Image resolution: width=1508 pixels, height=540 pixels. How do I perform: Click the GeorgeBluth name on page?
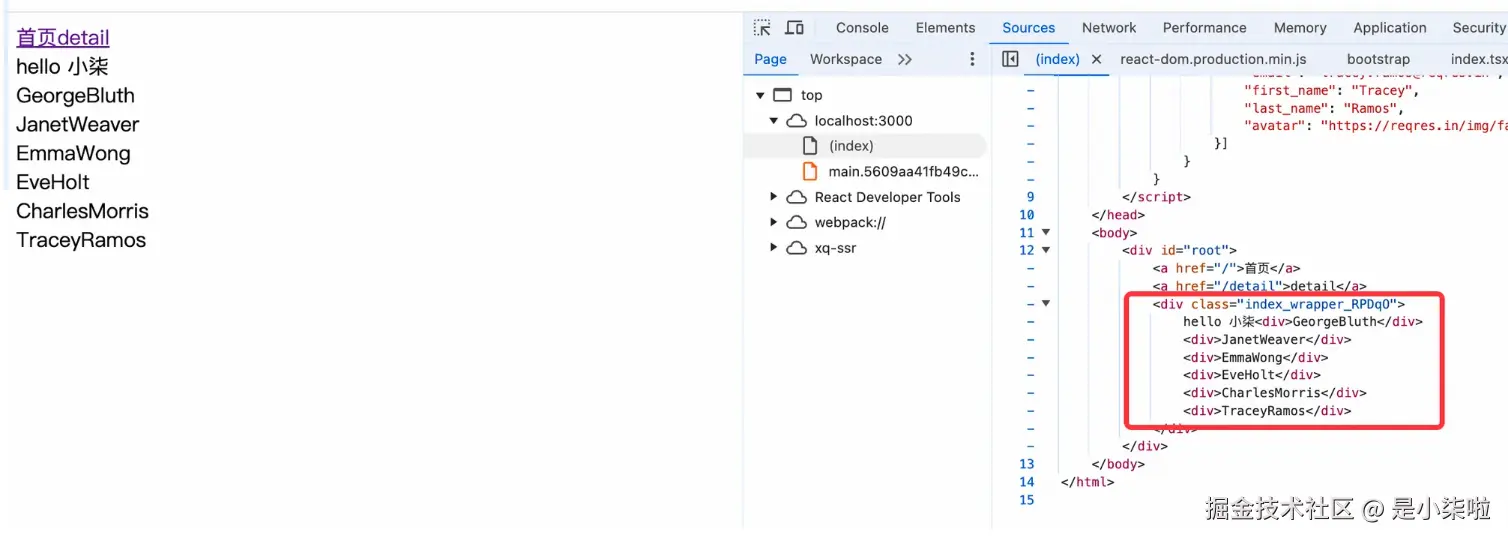75,96
